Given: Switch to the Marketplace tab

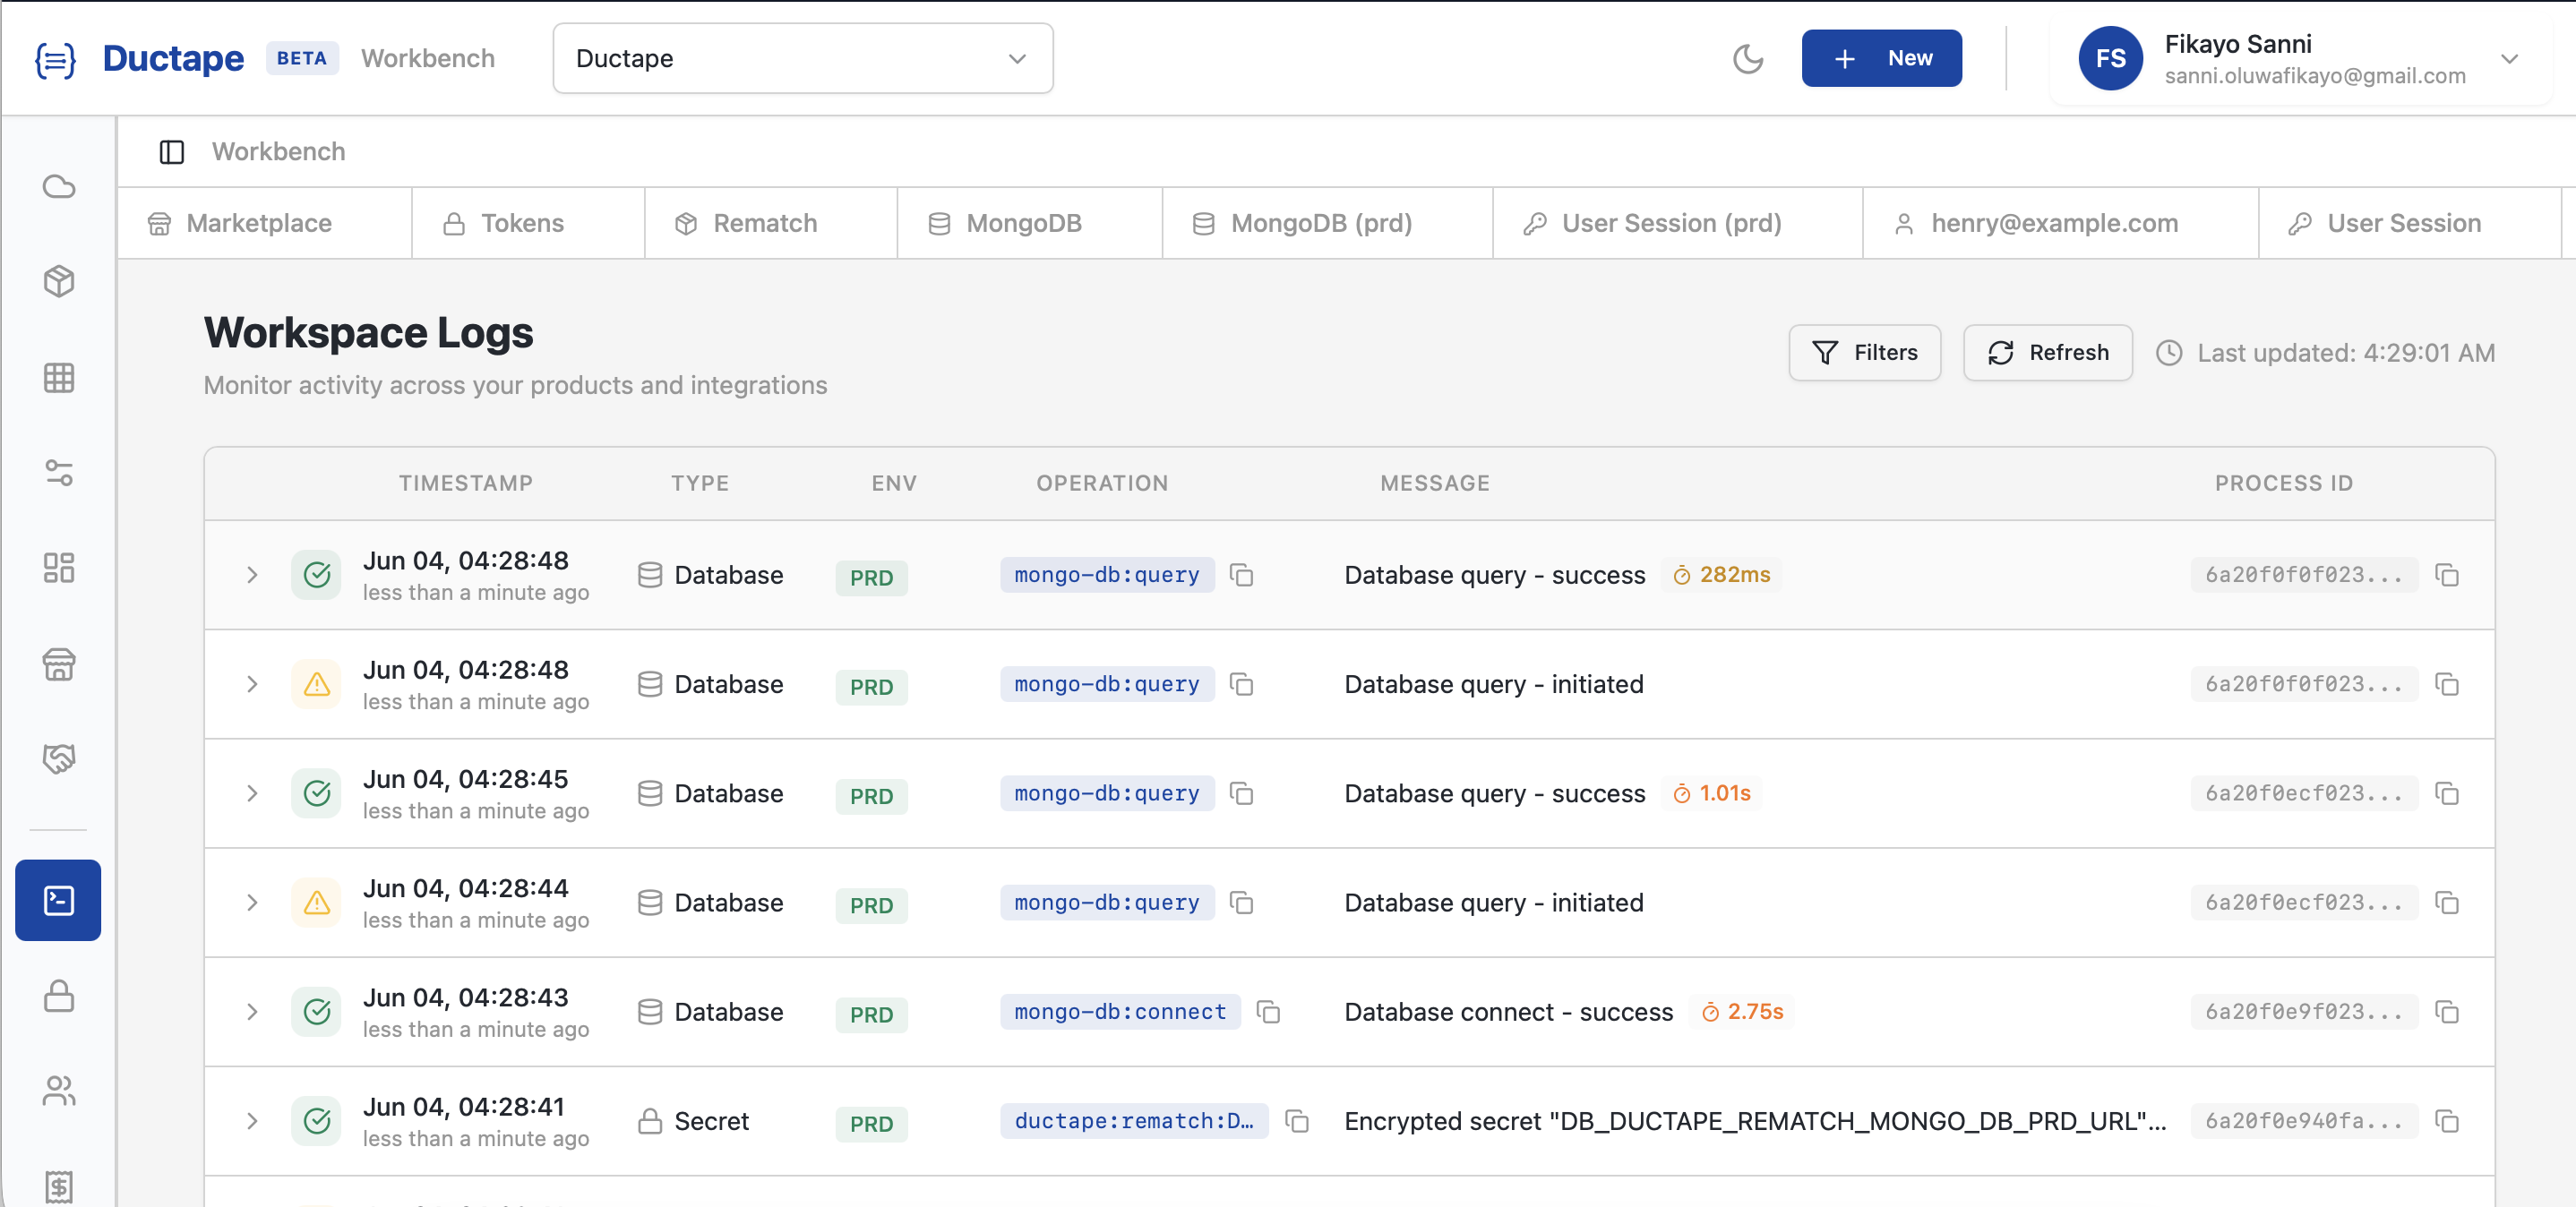Looking at the screenshot, I should (264, 223).
